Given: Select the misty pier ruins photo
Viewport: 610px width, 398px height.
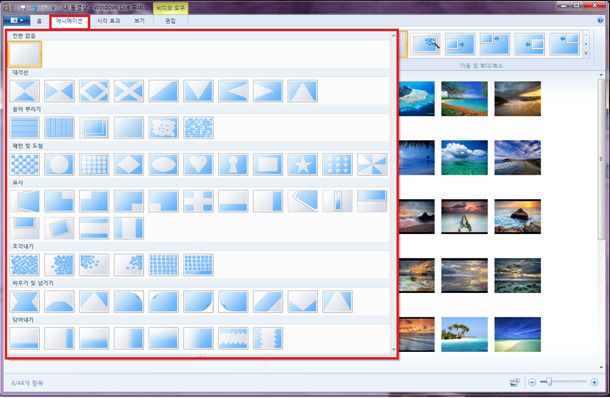Looking at the screenshot, I should coord(464,217).
